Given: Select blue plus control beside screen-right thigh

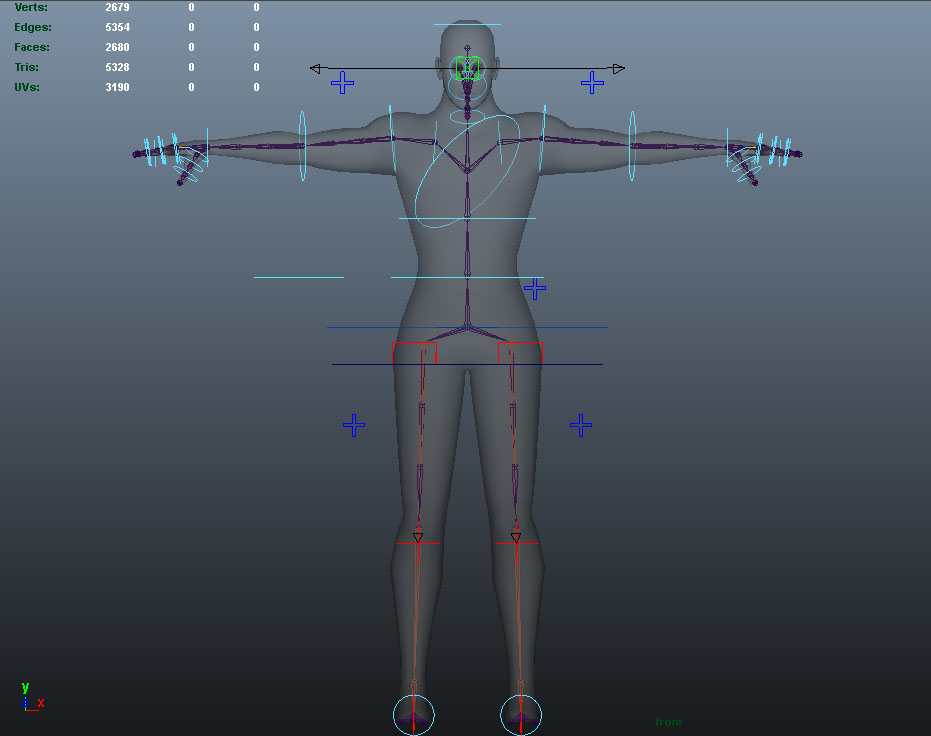Looking at the screenshot, I should click(x=581, y=425).
